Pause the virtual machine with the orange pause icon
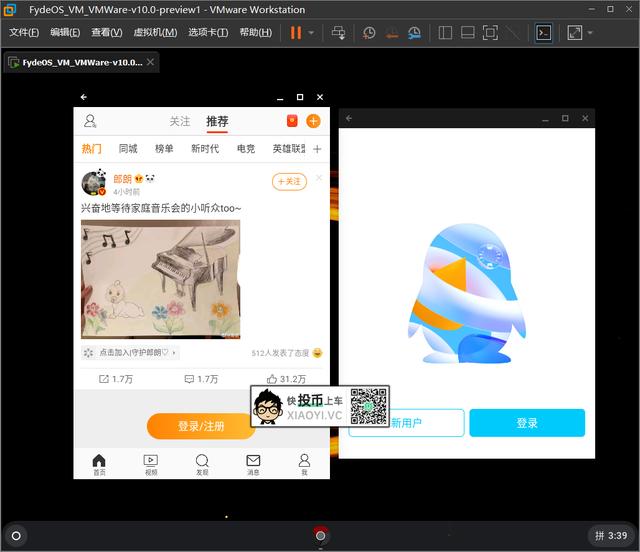 (296, 33)
